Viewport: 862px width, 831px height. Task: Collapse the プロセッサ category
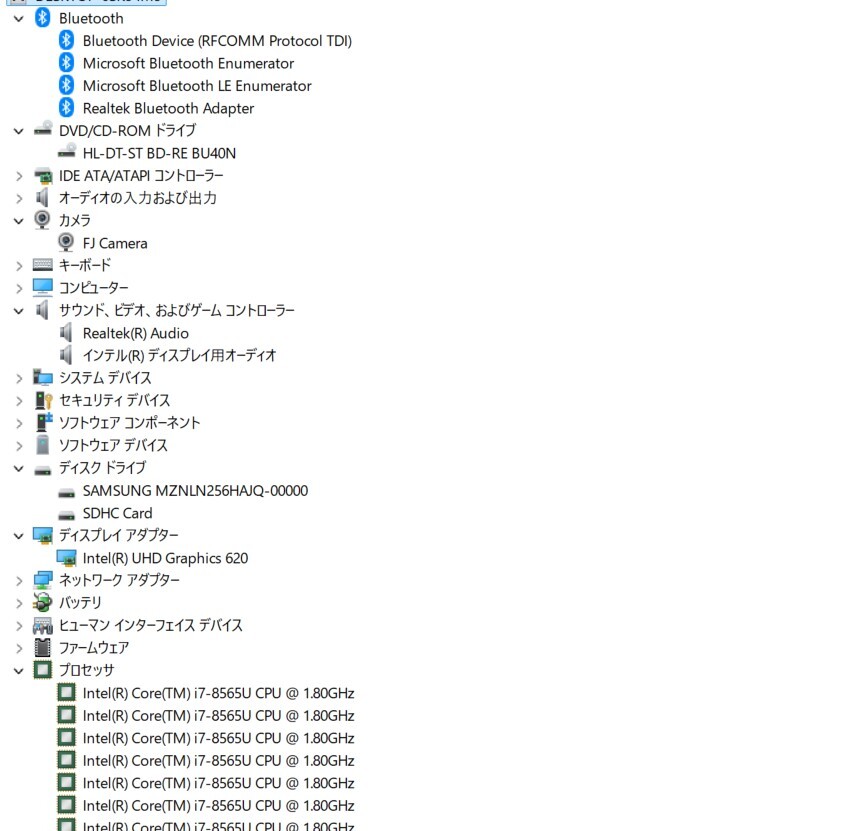pos(19,671)
